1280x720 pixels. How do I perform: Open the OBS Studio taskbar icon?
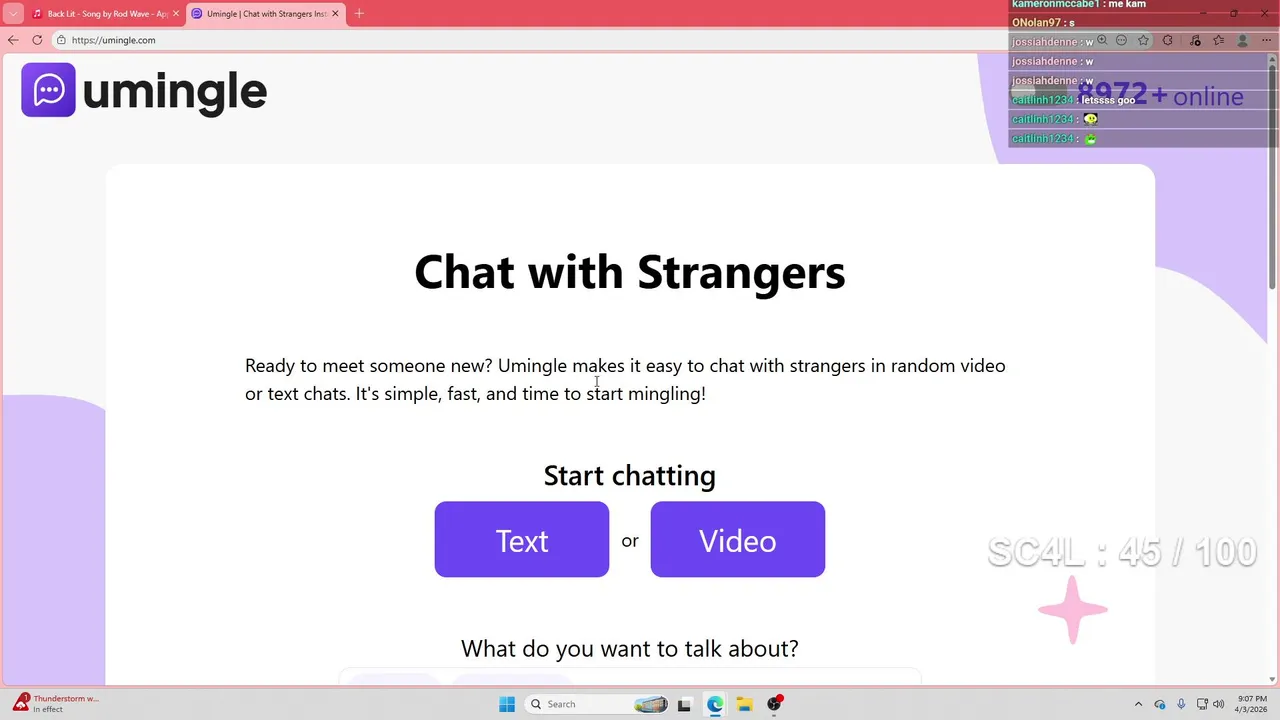tap(774, 704)
